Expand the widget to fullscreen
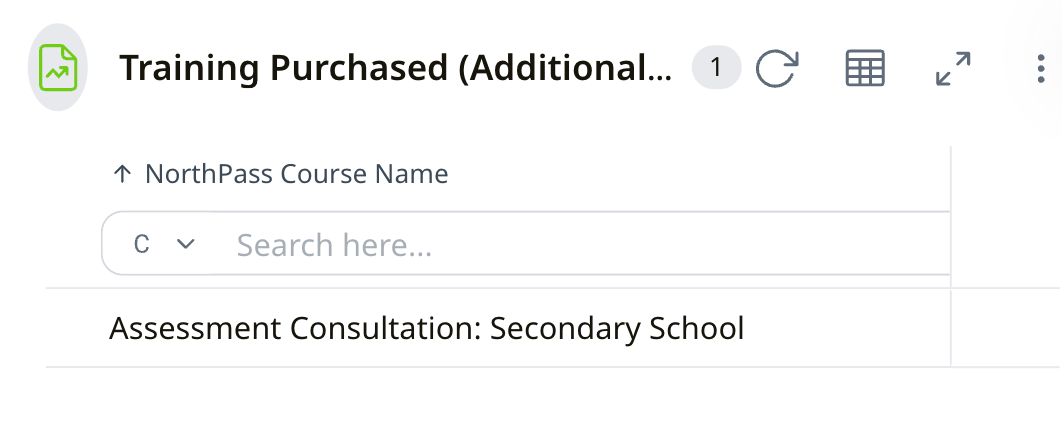 point(953,68)
